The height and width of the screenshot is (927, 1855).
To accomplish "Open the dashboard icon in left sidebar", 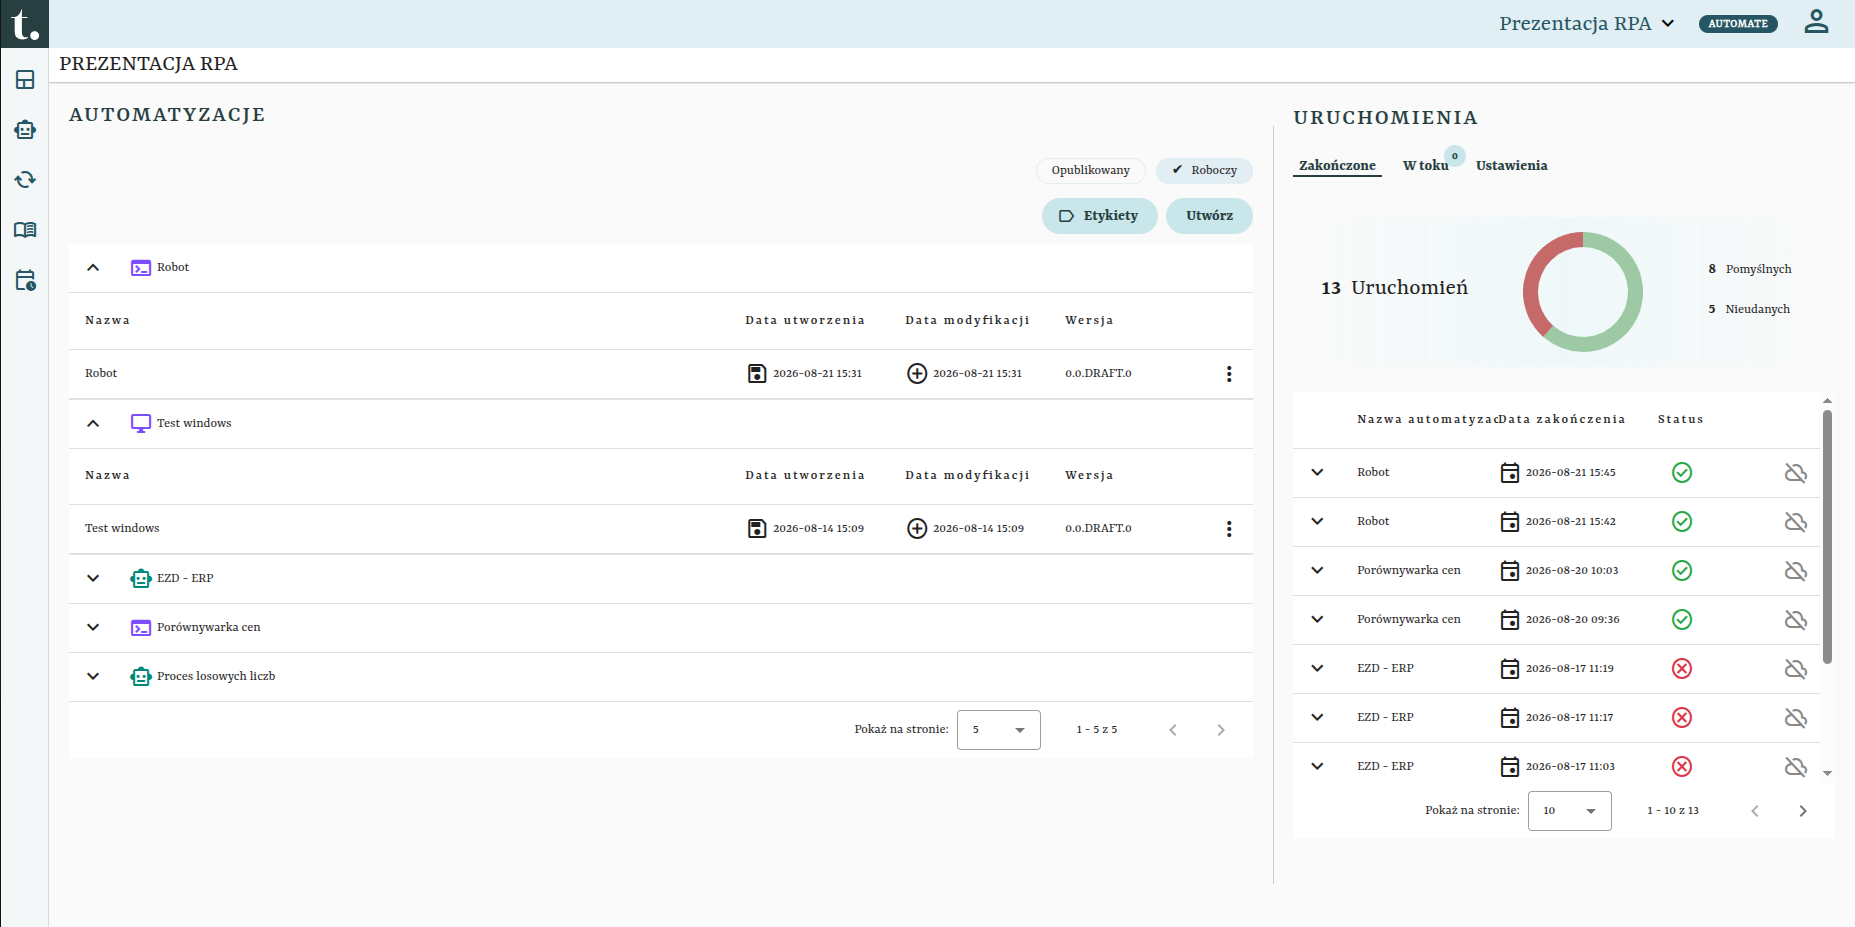I will pyautogui.click(x=25, y=80).
